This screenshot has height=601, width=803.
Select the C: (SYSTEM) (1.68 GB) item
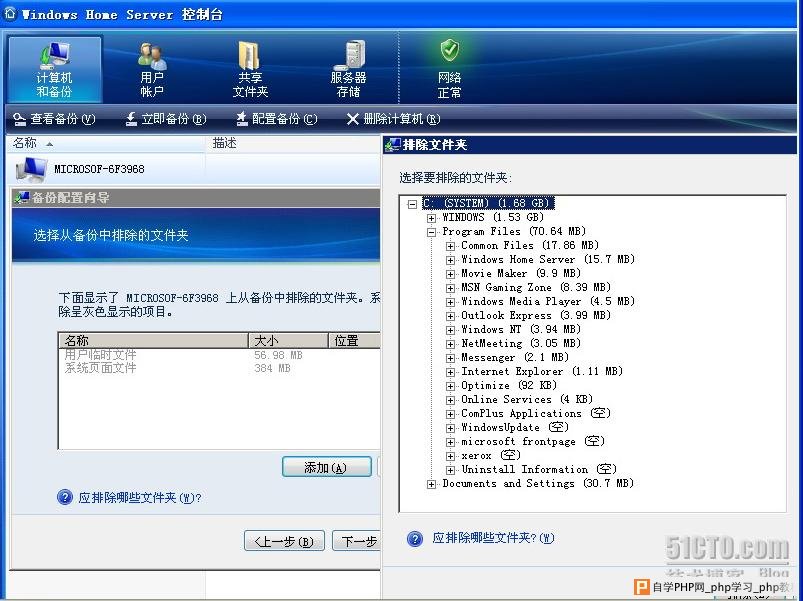(488, 203)
